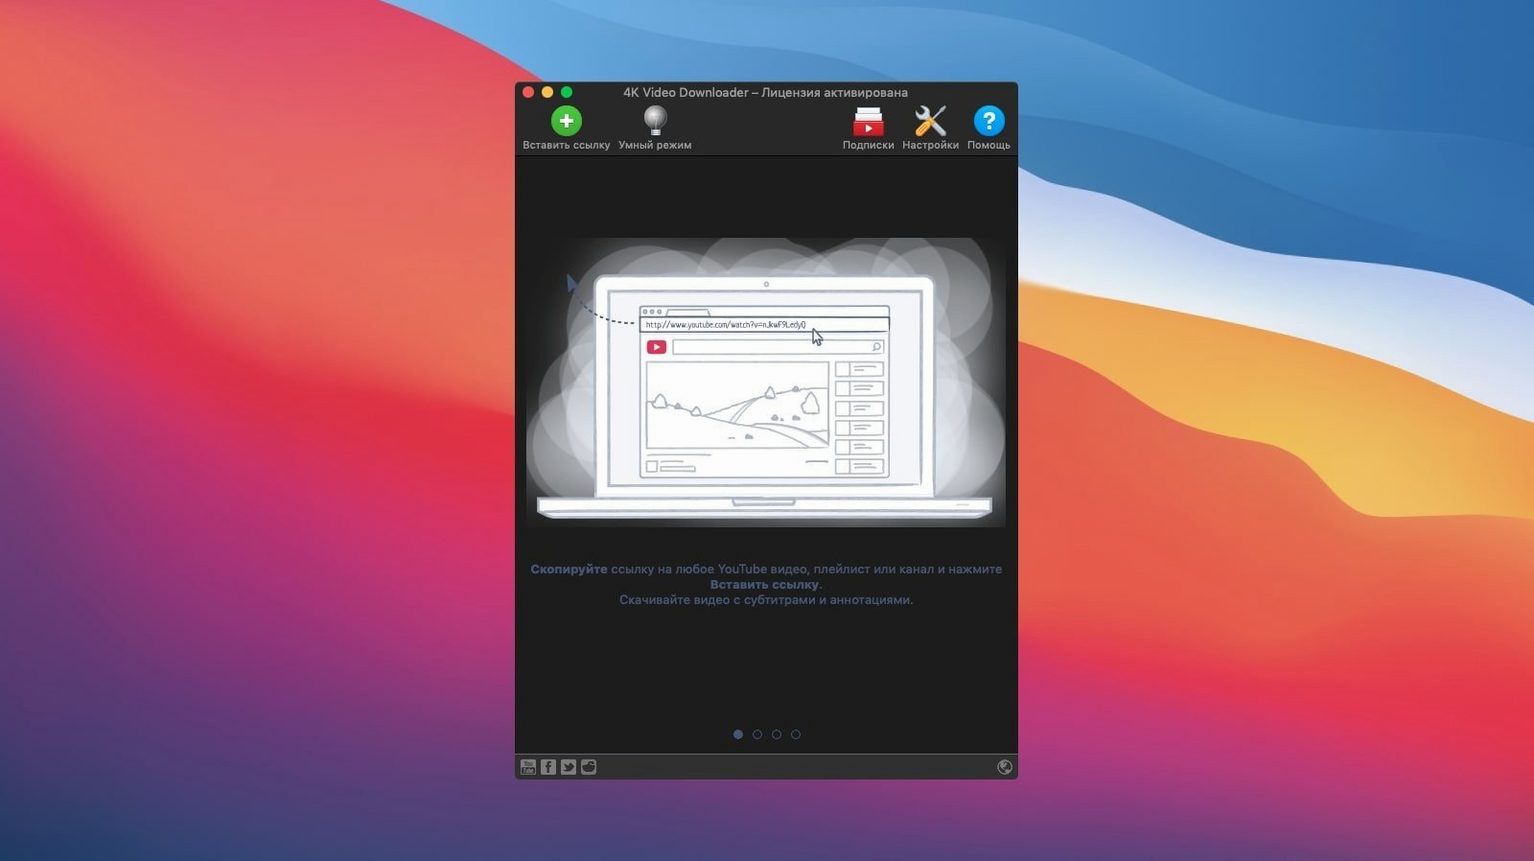This screenshot has width=1534, height=861.
Task: Open the Twitter icon in the footer
Action: click(x=568, y=767)
